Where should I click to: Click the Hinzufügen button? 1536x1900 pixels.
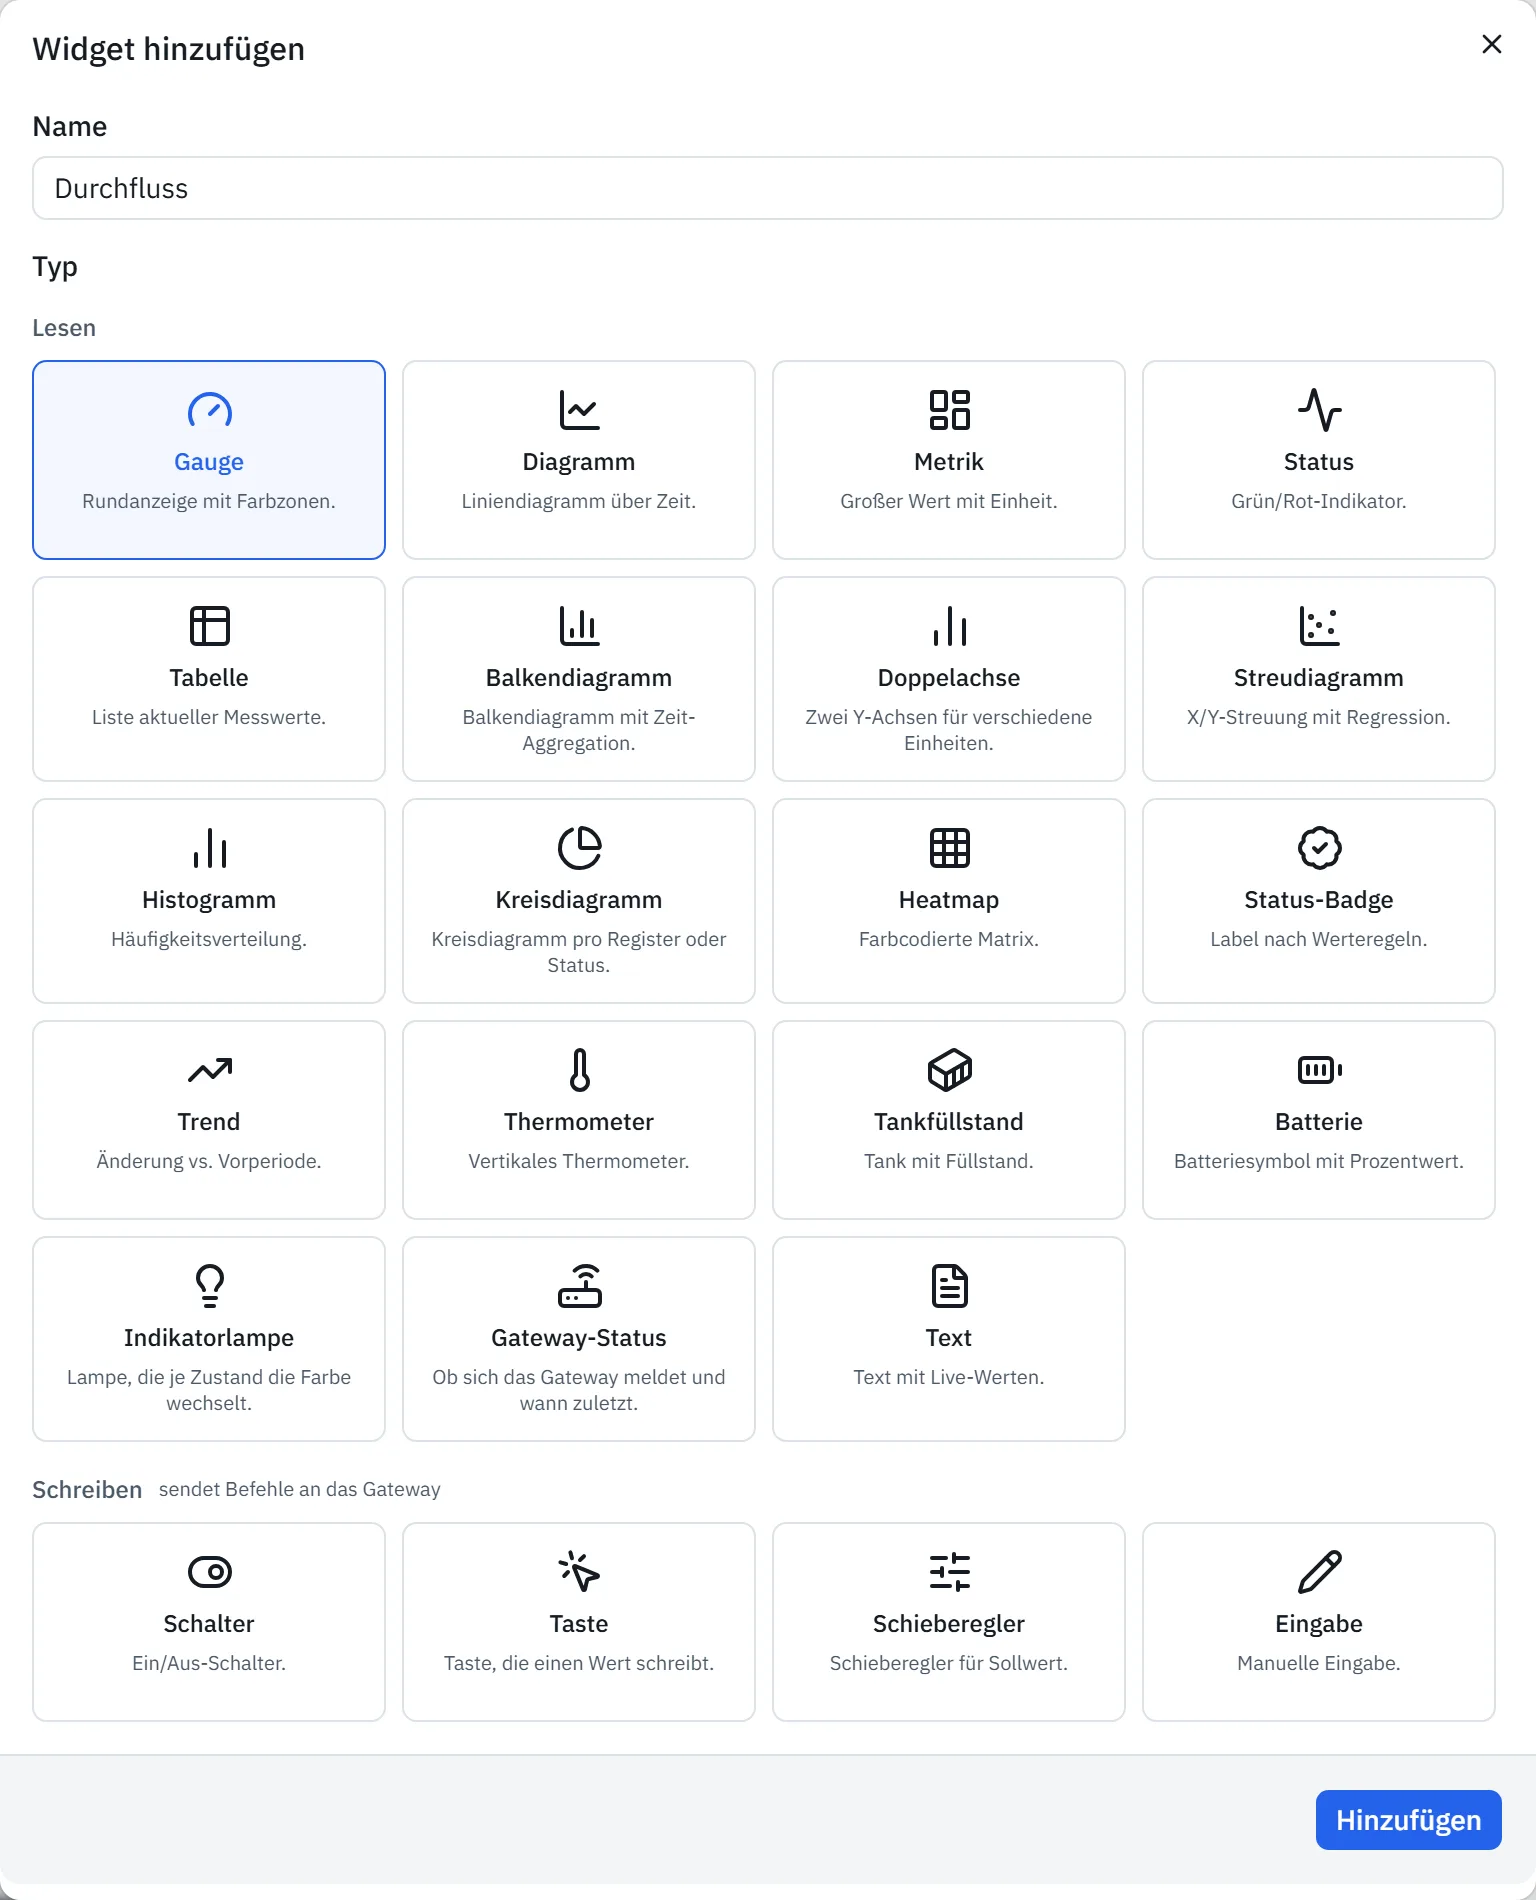coord(1408,1820)
